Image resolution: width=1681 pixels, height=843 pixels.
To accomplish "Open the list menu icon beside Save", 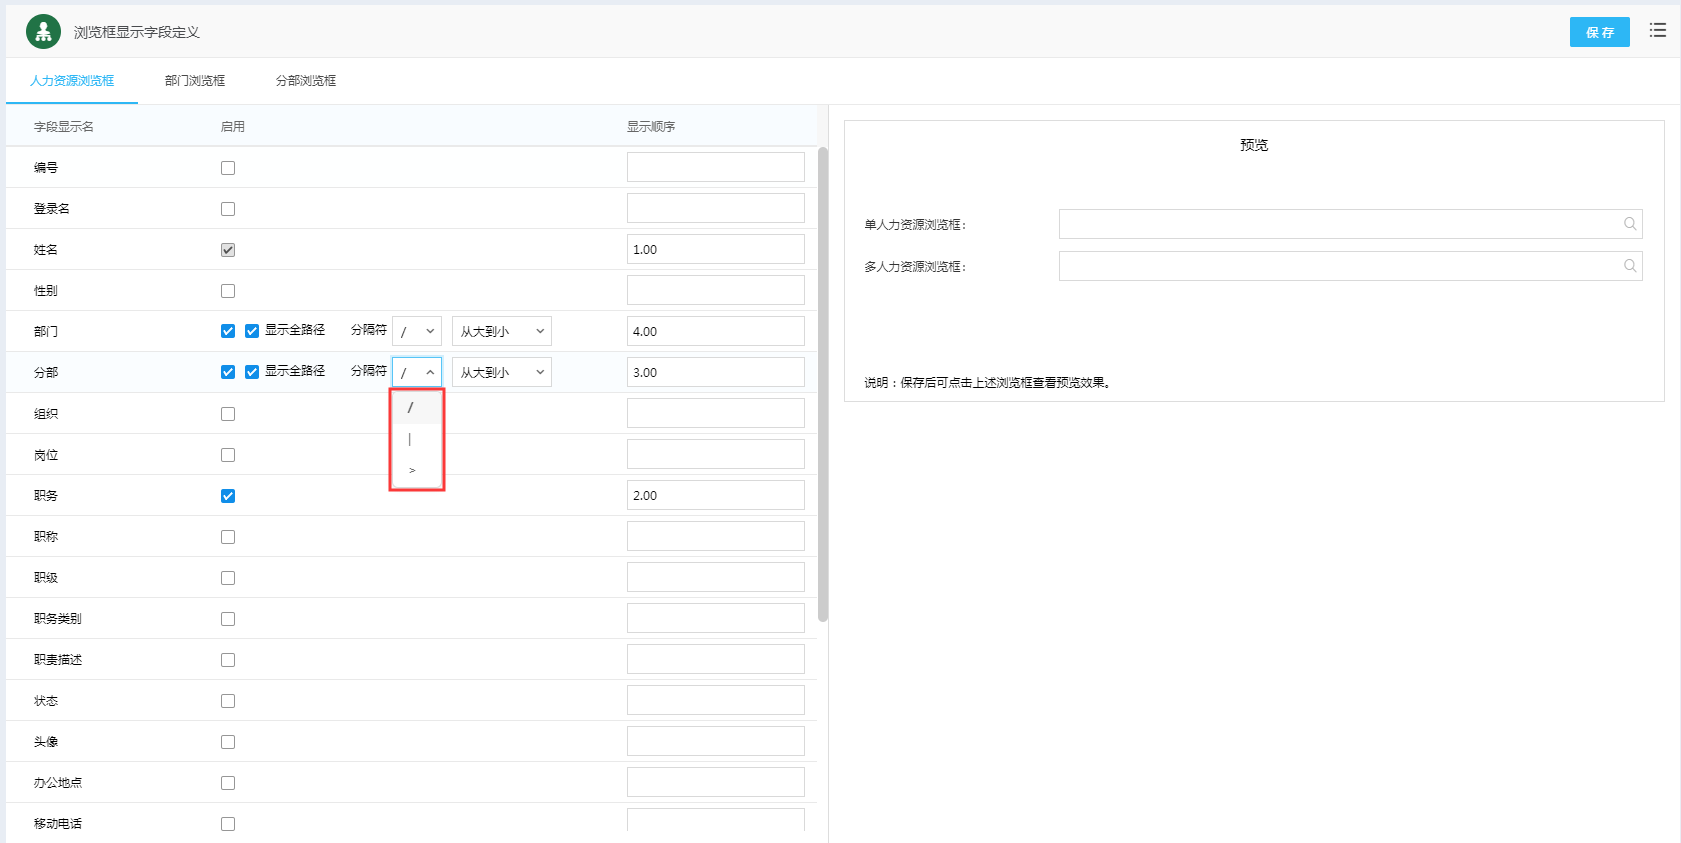I will point(1657,31).
